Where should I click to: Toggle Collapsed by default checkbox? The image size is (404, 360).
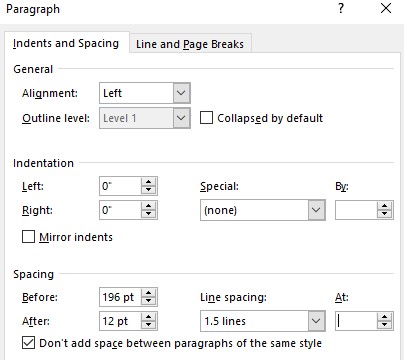206,118
